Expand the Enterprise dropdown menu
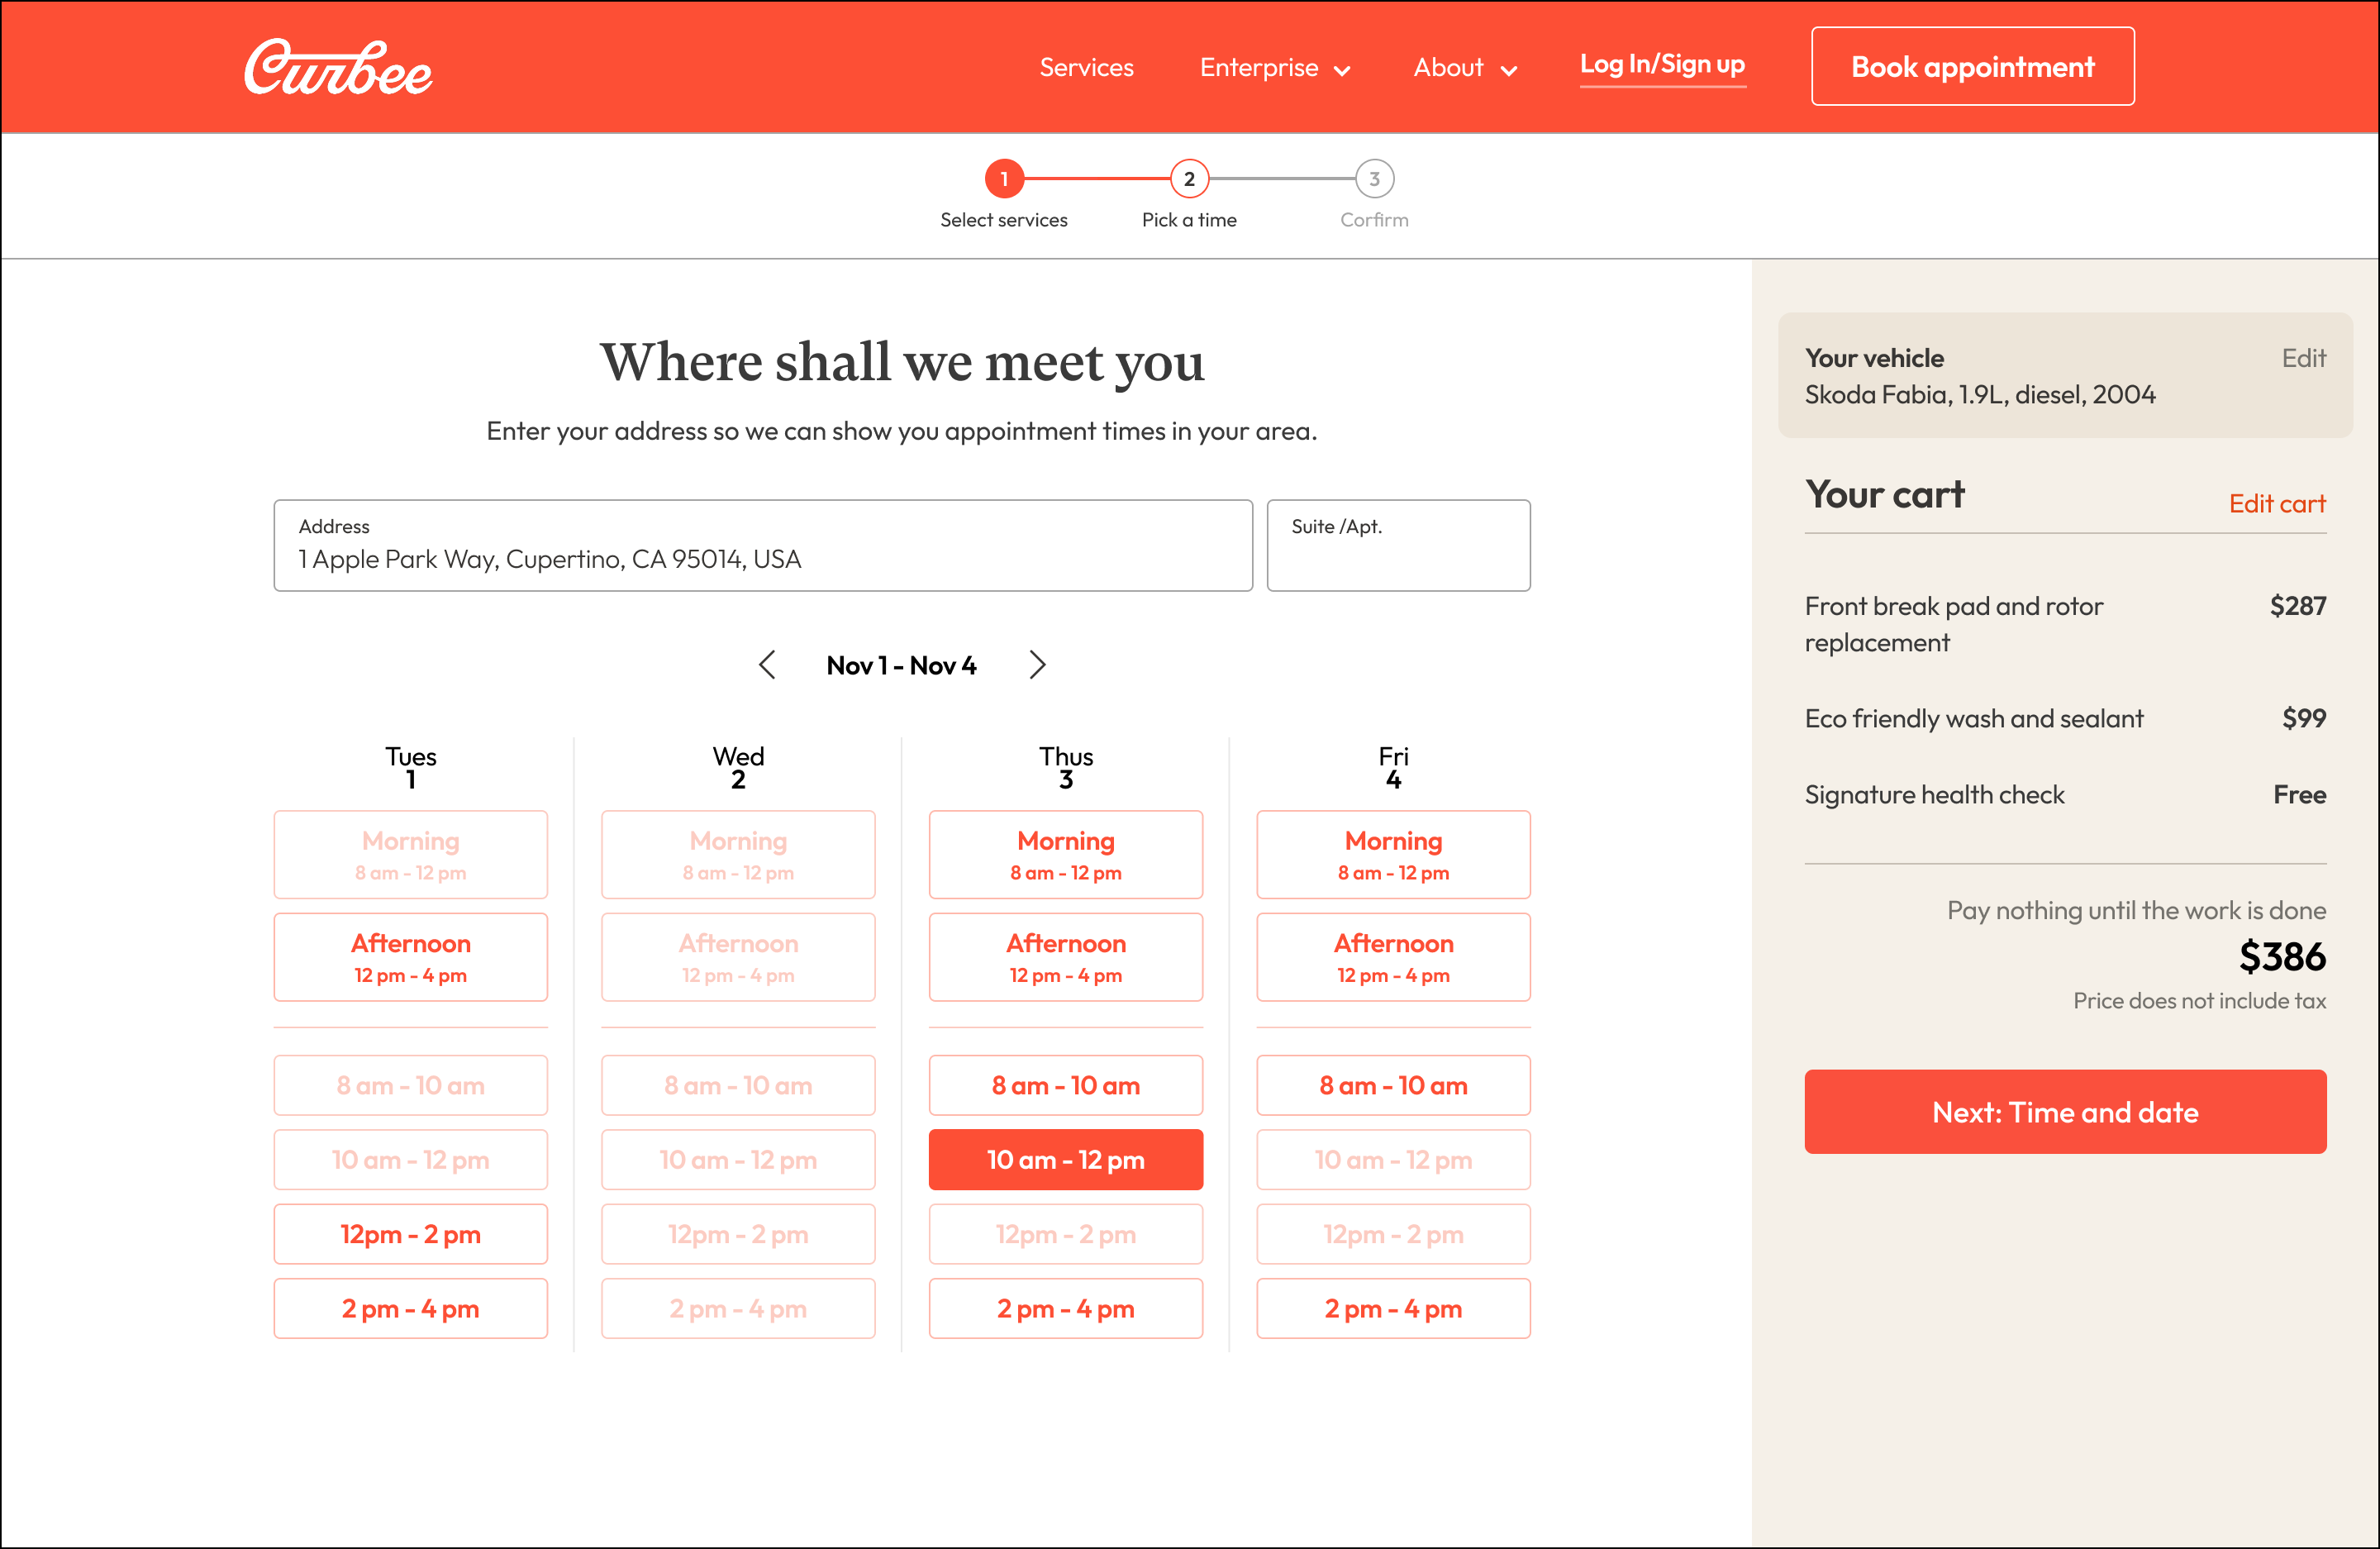Image resolution: width=2380 pixels, height=1549 pixels. (x=1275, y=68)
